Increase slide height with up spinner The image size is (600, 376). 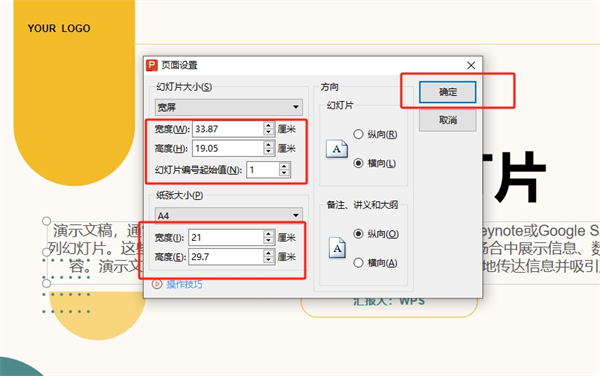click(269, 145)
